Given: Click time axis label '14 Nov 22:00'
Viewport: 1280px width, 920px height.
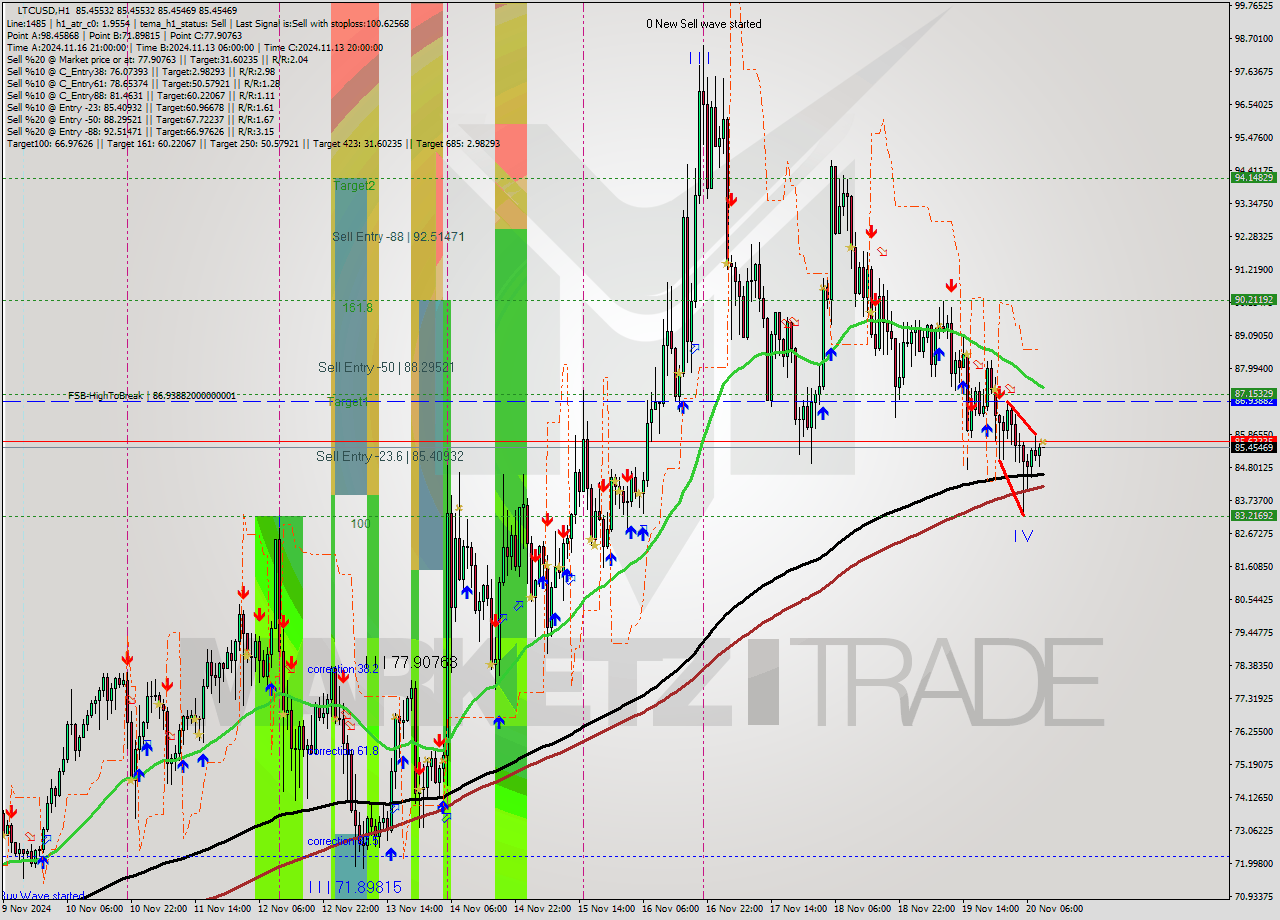Looking at the screenshot, I should [543, 909].
